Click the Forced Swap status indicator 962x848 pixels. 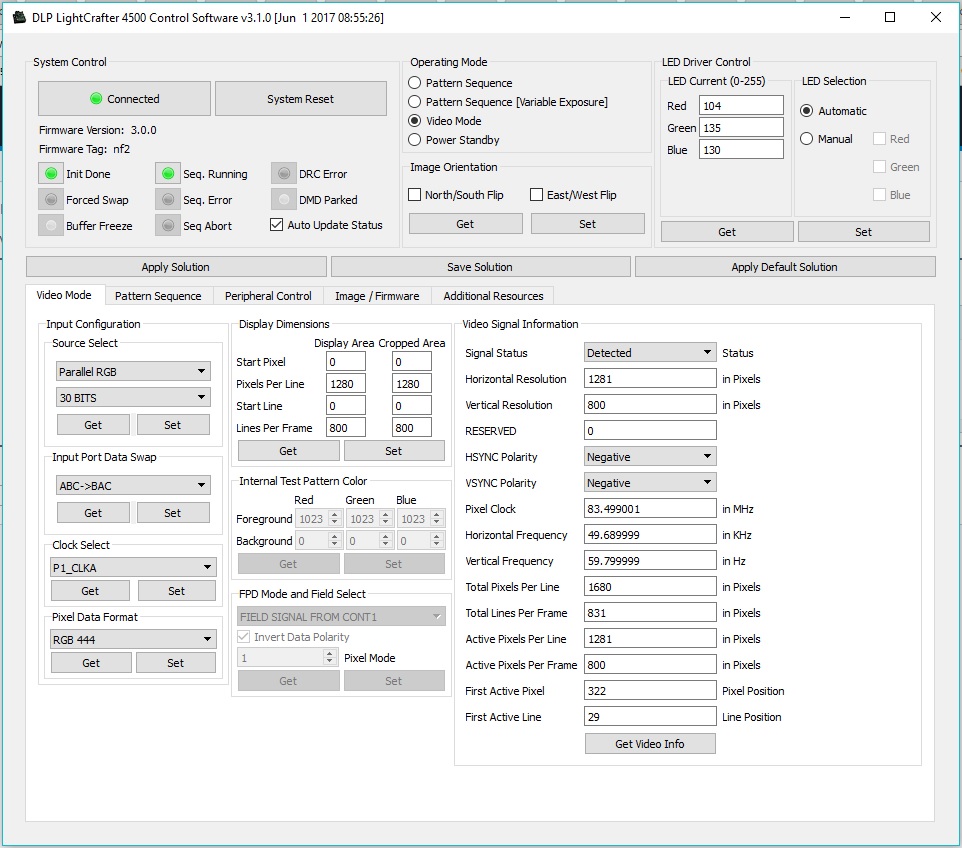point(51,199)
